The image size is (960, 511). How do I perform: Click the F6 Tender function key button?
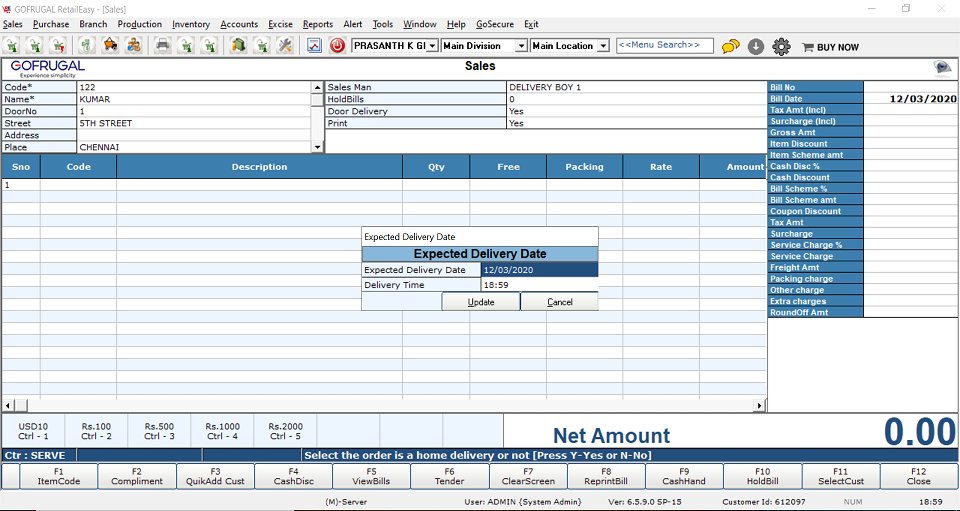click(x=449, y=476)
